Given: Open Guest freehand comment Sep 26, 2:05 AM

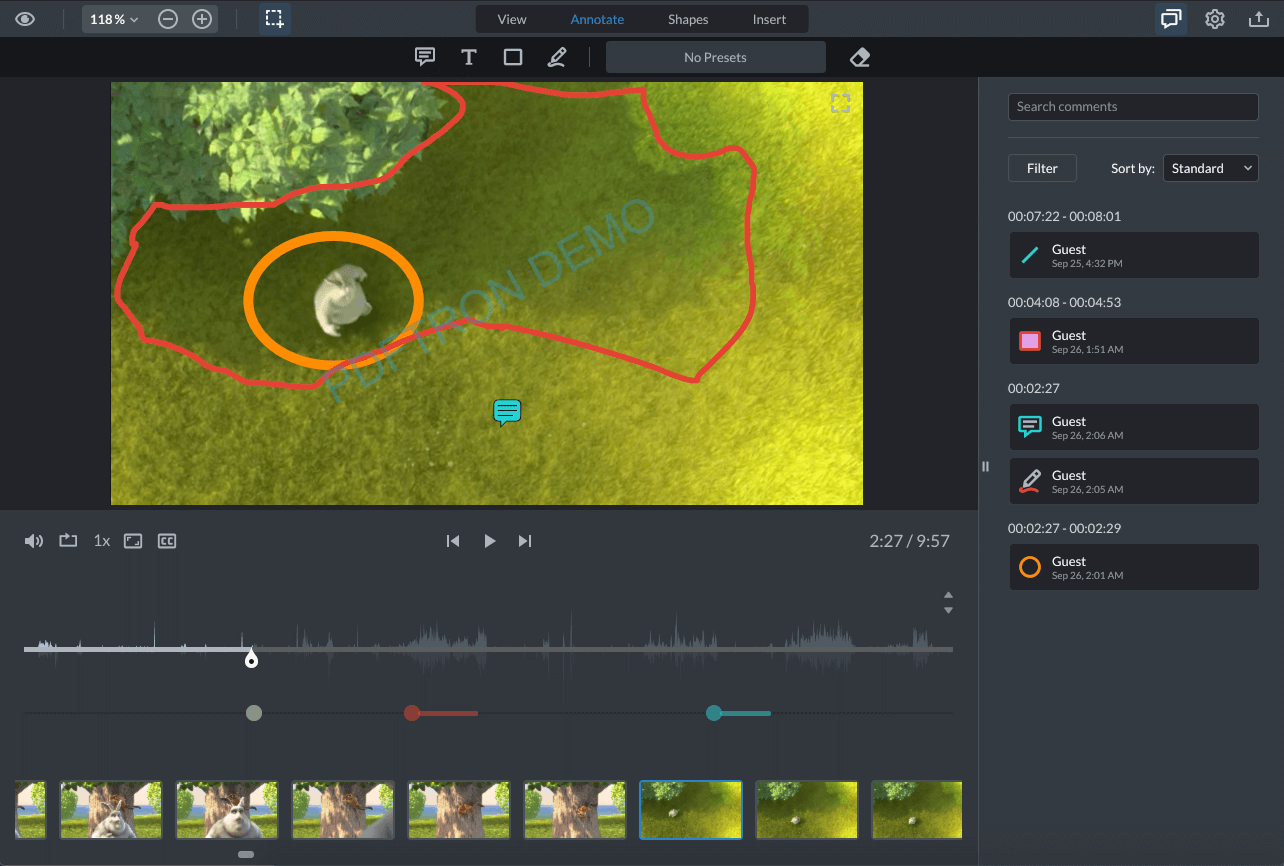Looking at the screenshot, I should [x=1133, y=481].
